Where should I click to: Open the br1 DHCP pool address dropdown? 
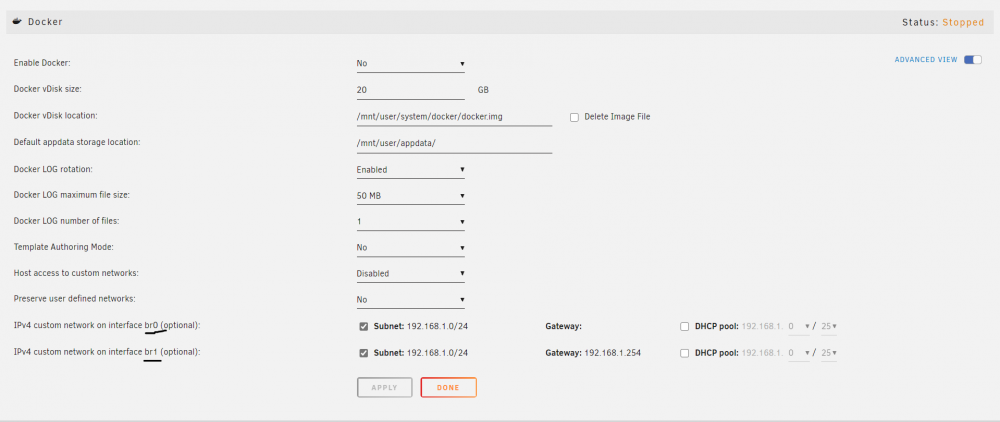tap(798, 353)
